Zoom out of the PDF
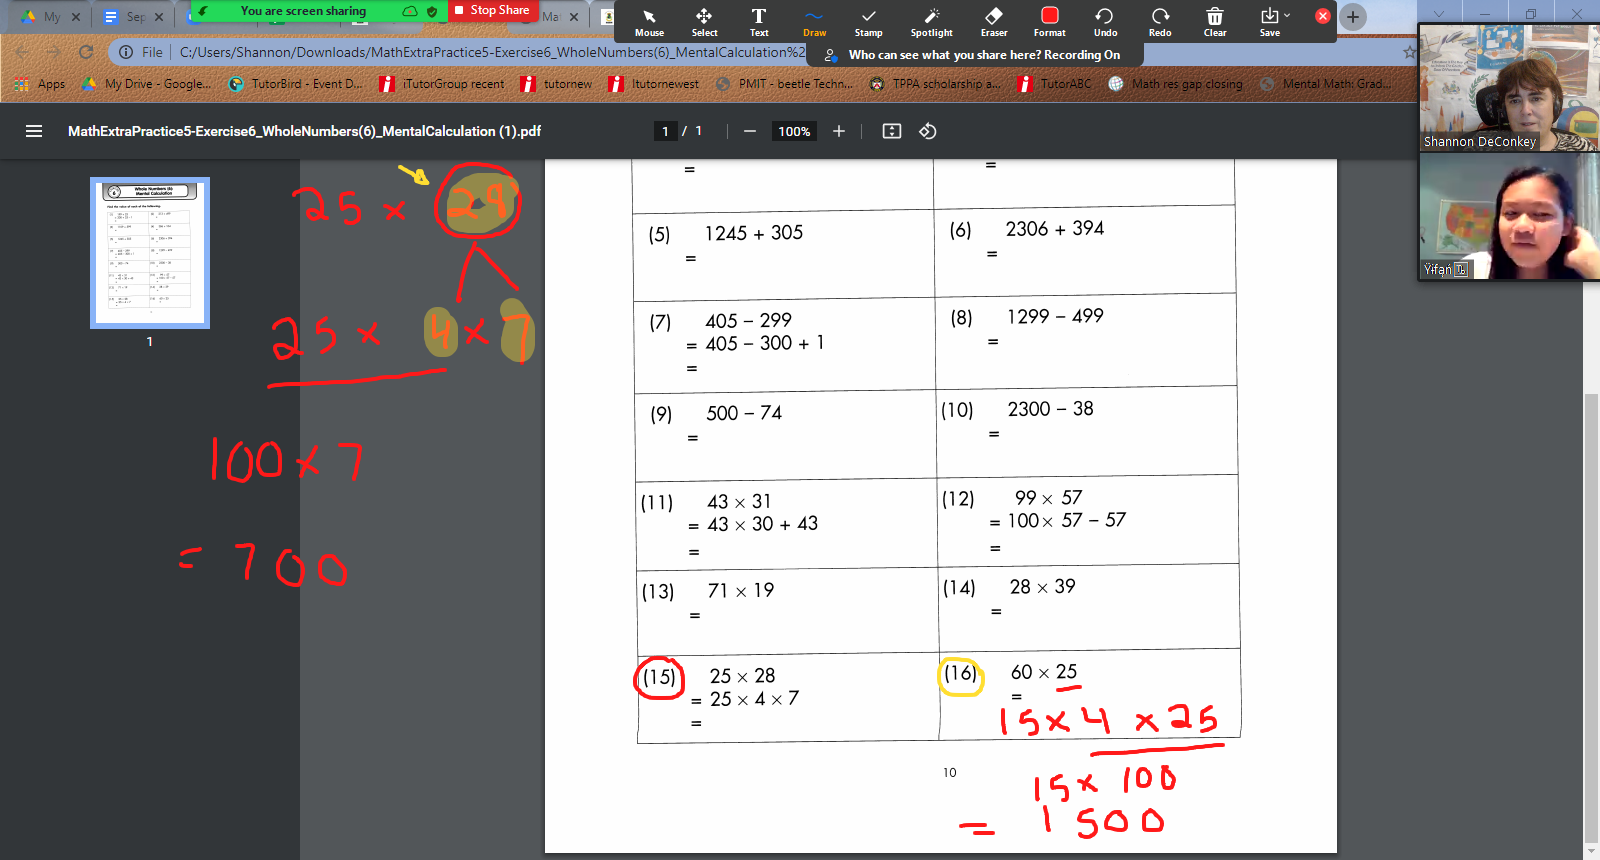Image resolution: width=1600 pixels, height=860 pixels. [x=749, y=131]
